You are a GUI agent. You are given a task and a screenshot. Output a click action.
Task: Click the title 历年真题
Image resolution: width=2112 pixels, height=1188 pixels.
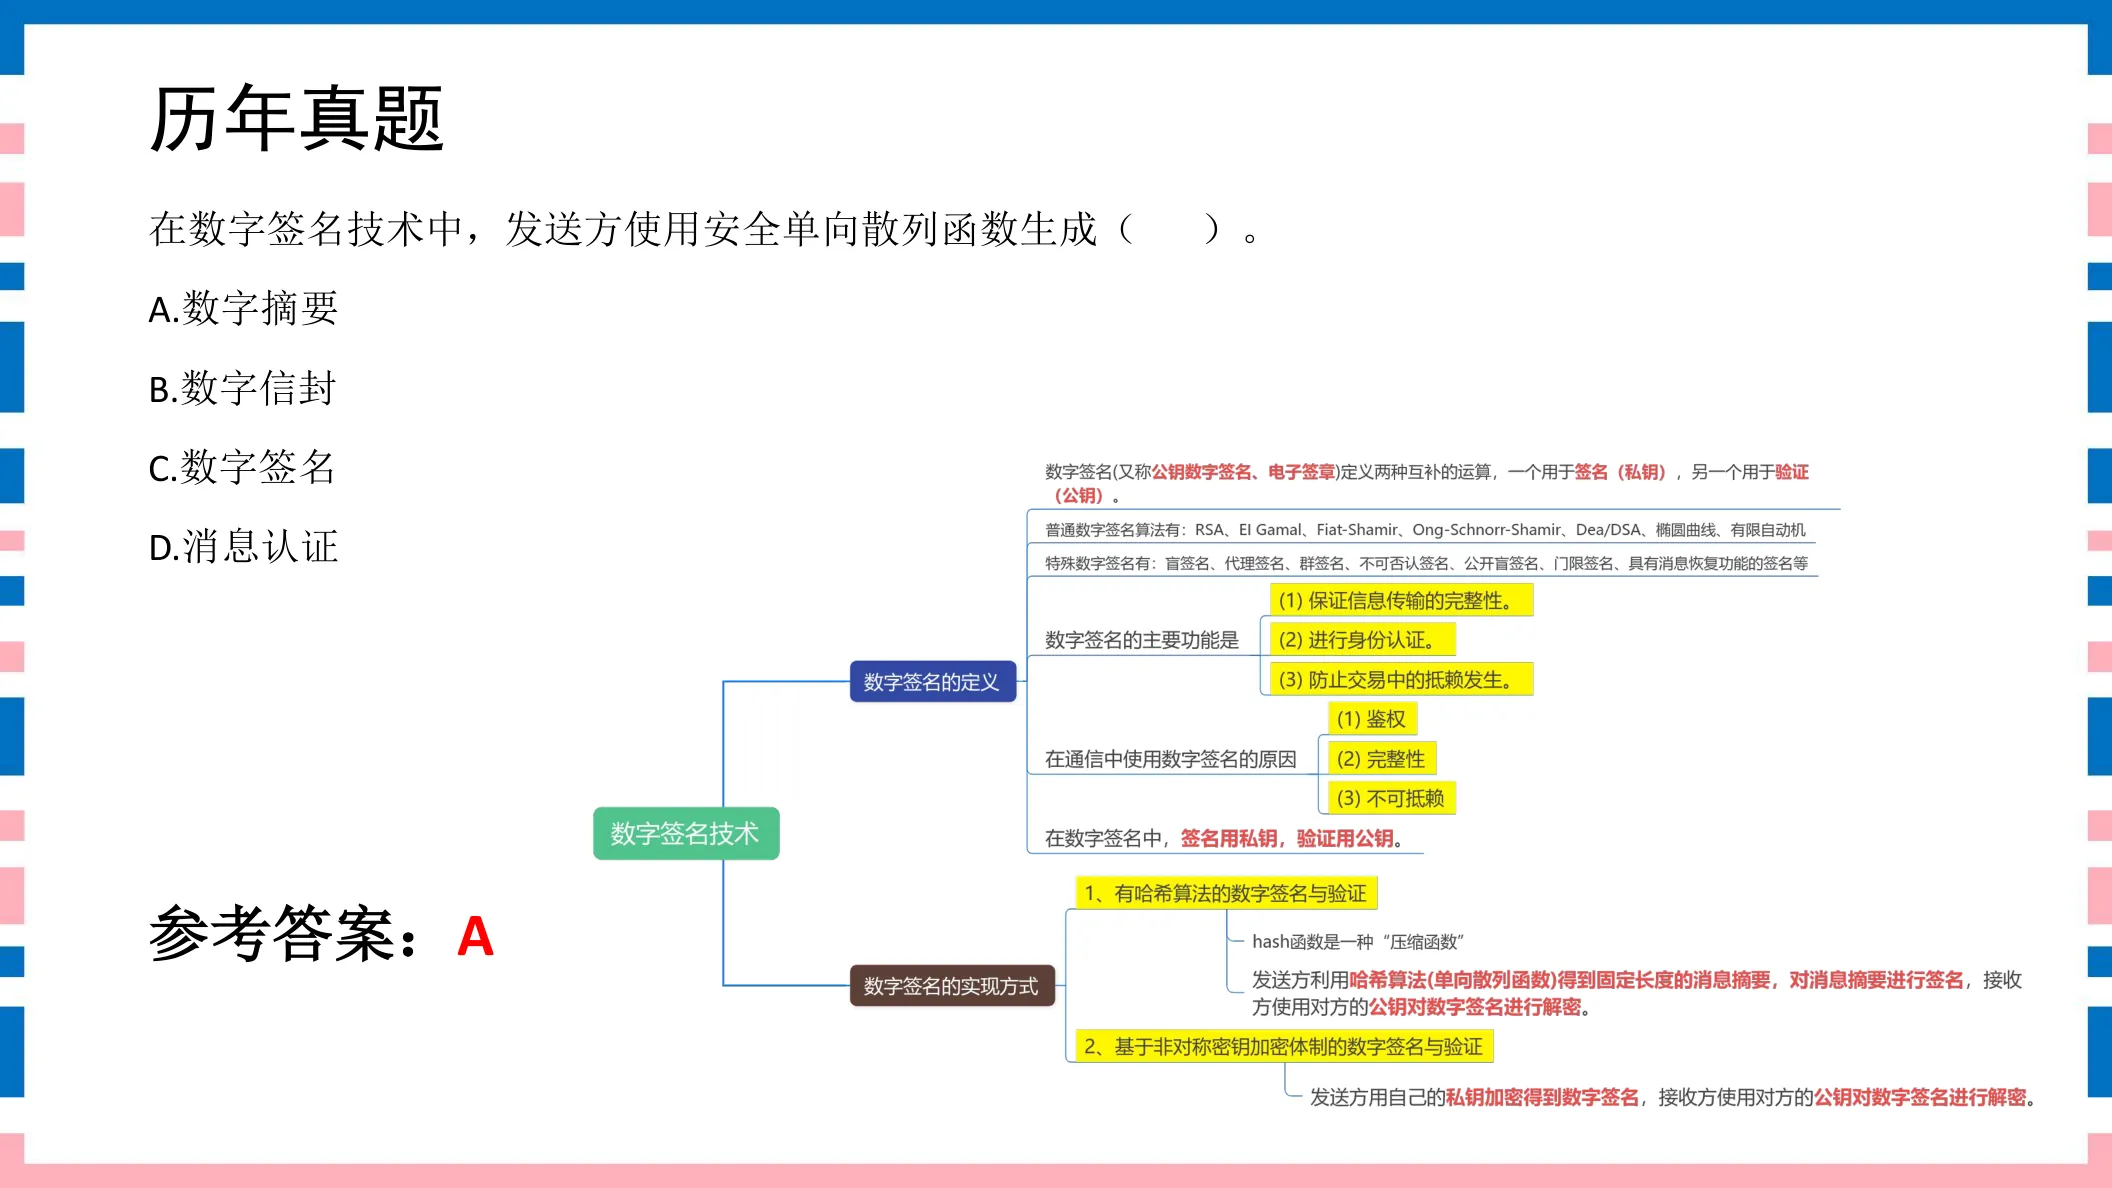(x=296, y=119)
